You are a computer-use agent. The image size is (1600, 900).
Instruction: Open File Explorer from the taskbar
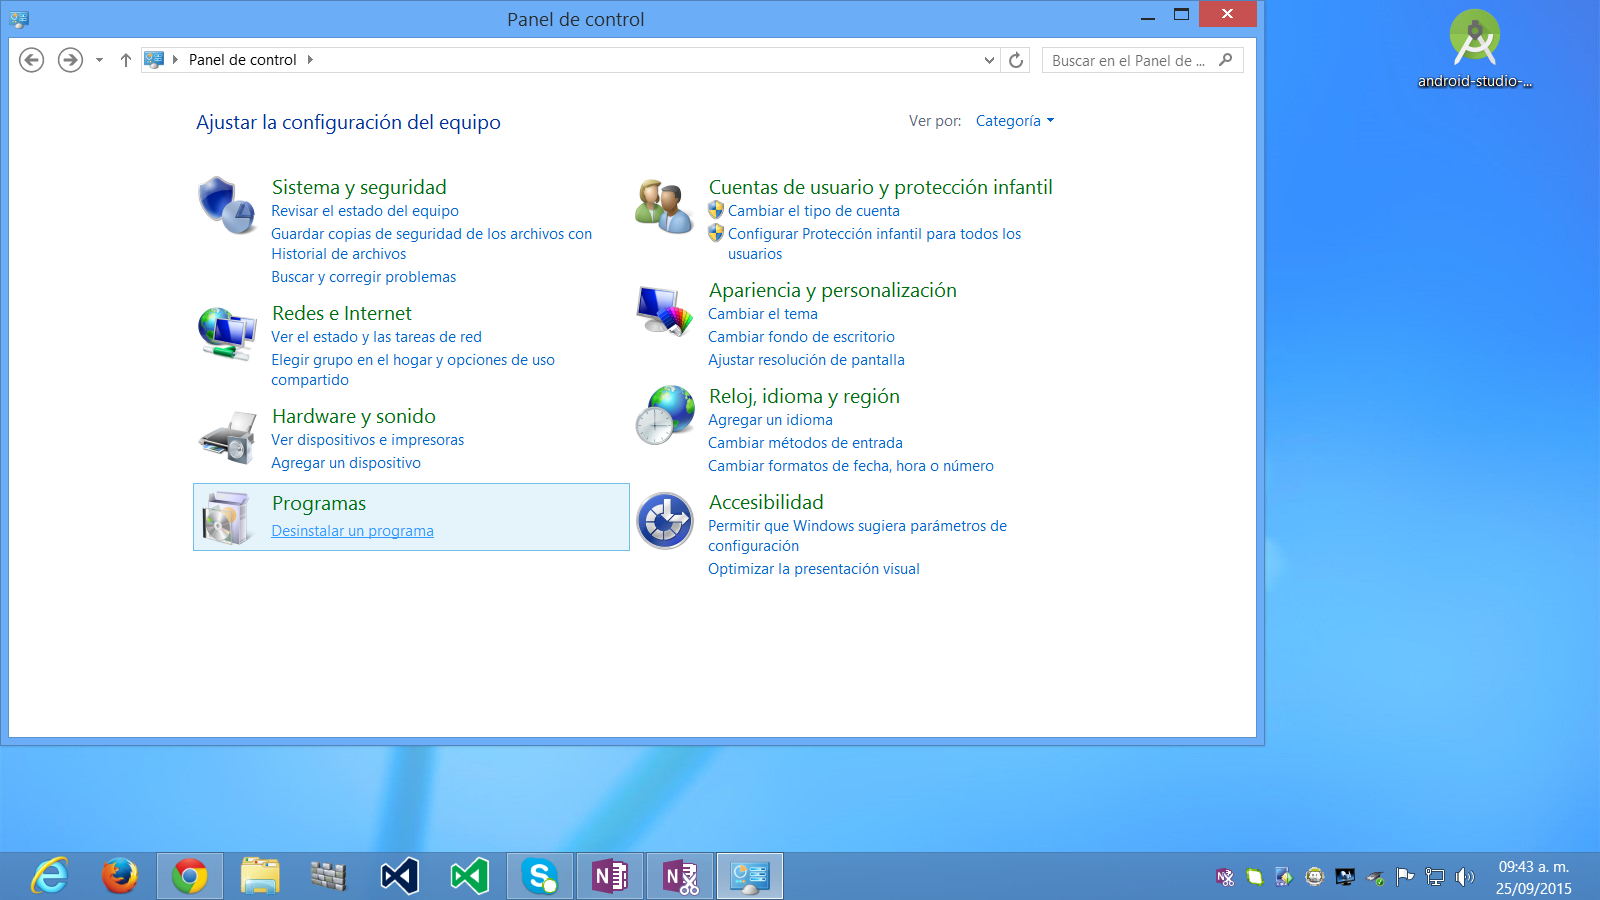[260, 877]
